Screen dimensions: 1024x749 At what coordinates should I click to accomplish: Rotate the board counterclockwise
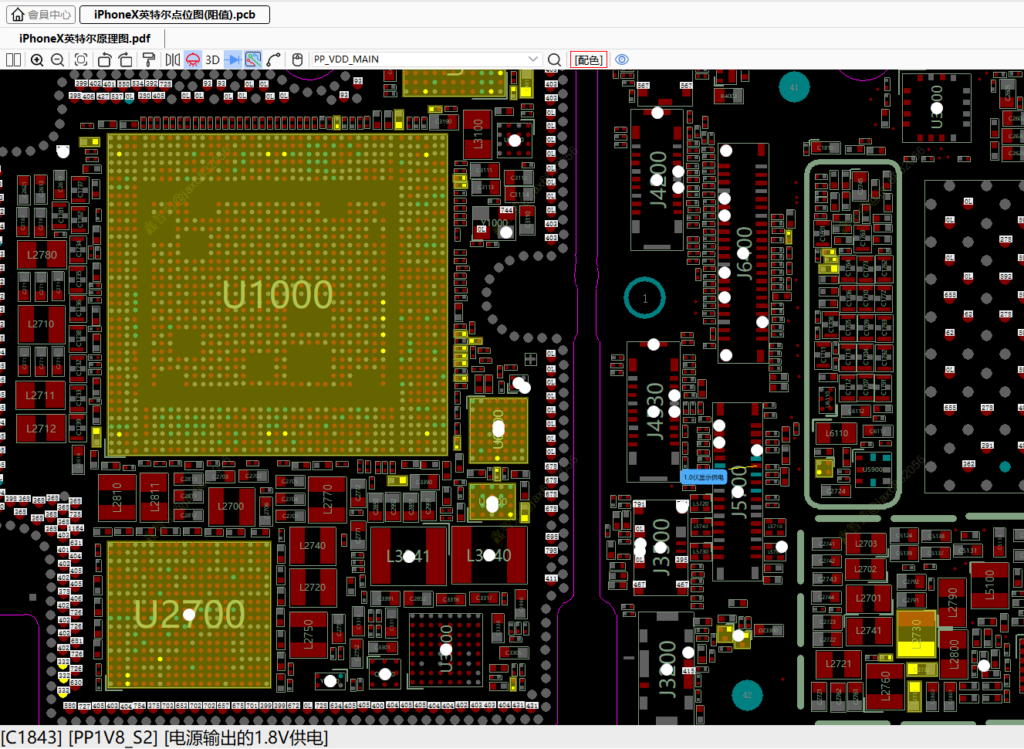(x=104, y=60)
